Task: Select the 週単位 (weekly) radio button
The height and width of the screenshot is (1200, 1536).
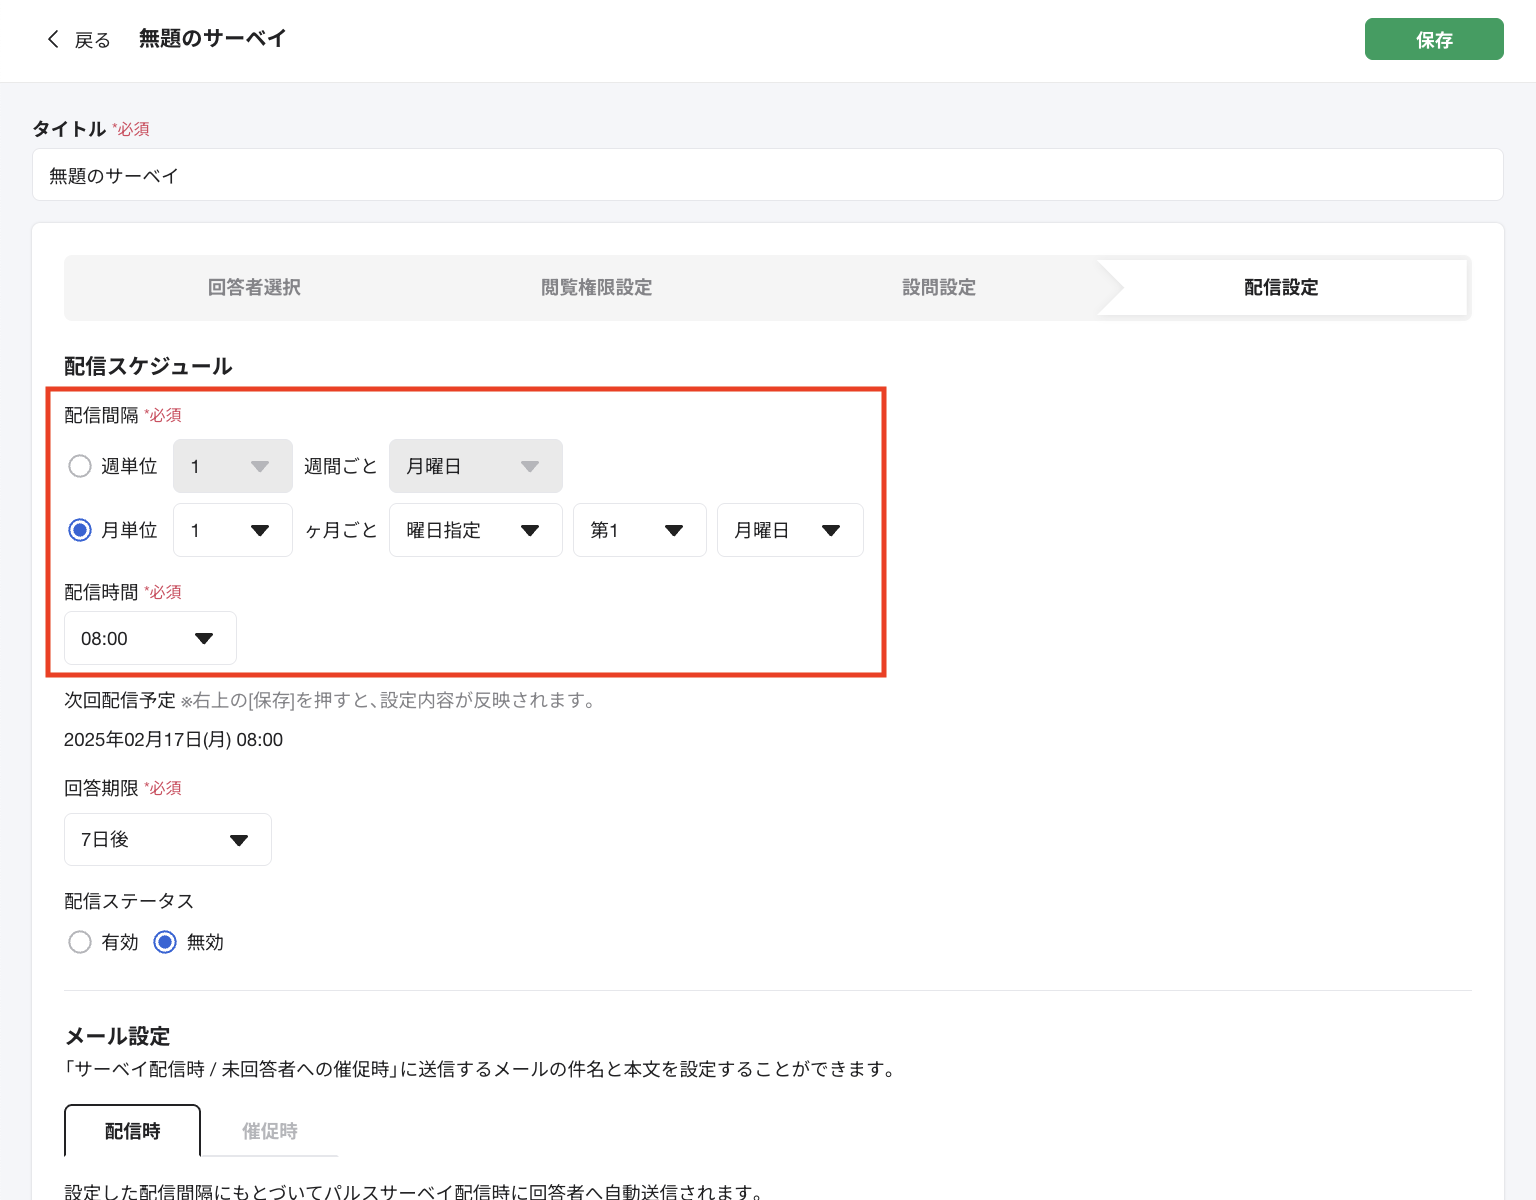Action: coord(80,466)
